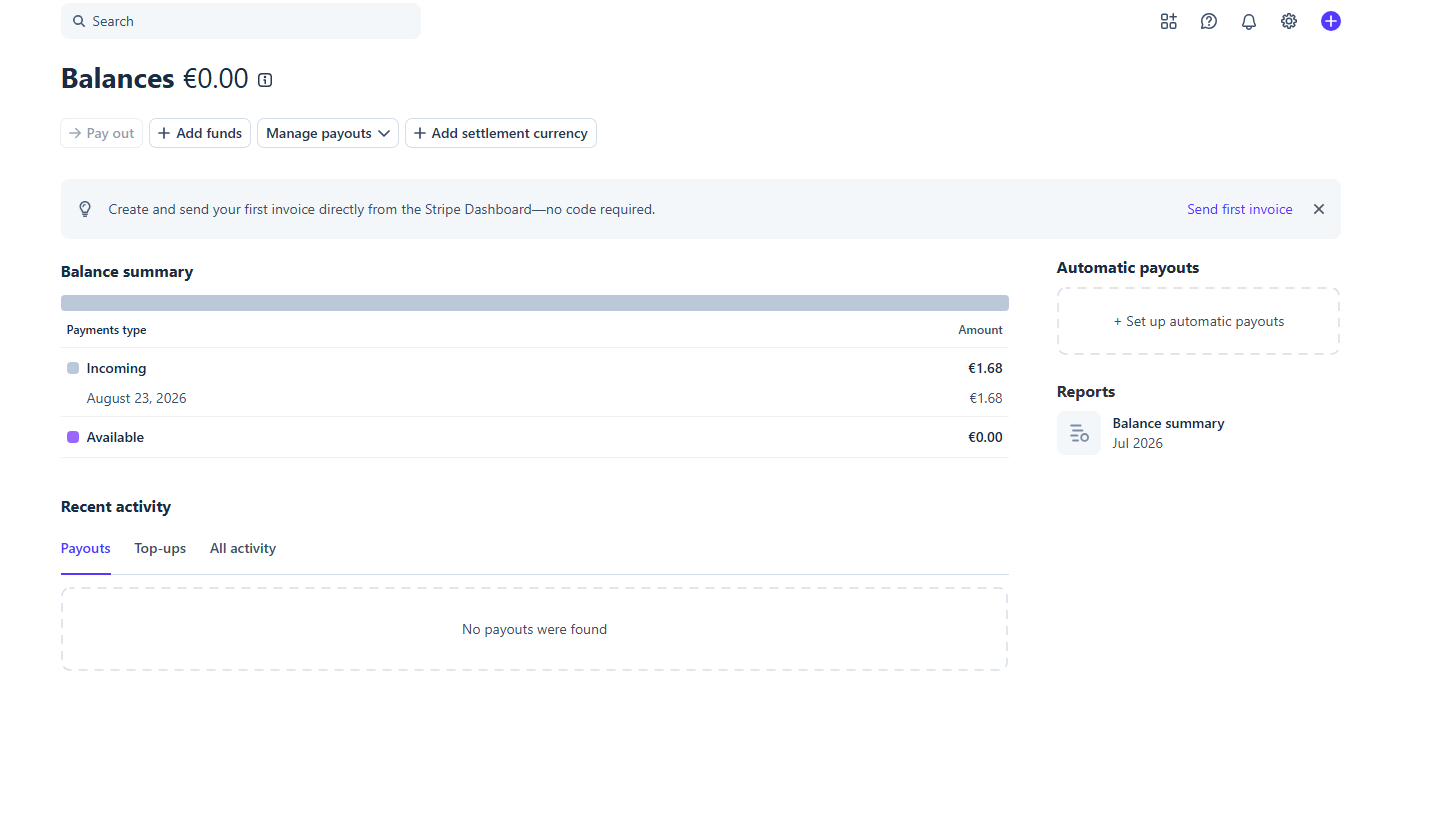Open notifications bell icon

coord(1249,21)
